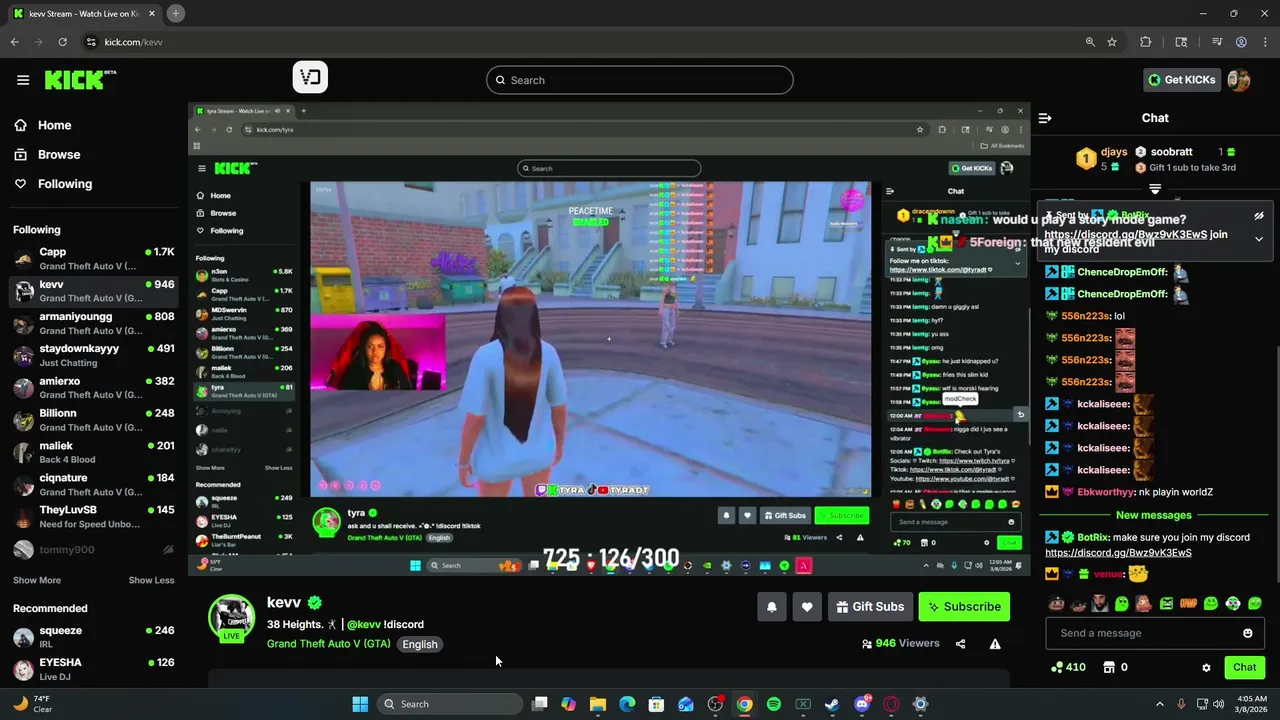Click the volume icon in the system tray
The width and height of the screenshot is (1280, 720).
(x=1218, y=704)
